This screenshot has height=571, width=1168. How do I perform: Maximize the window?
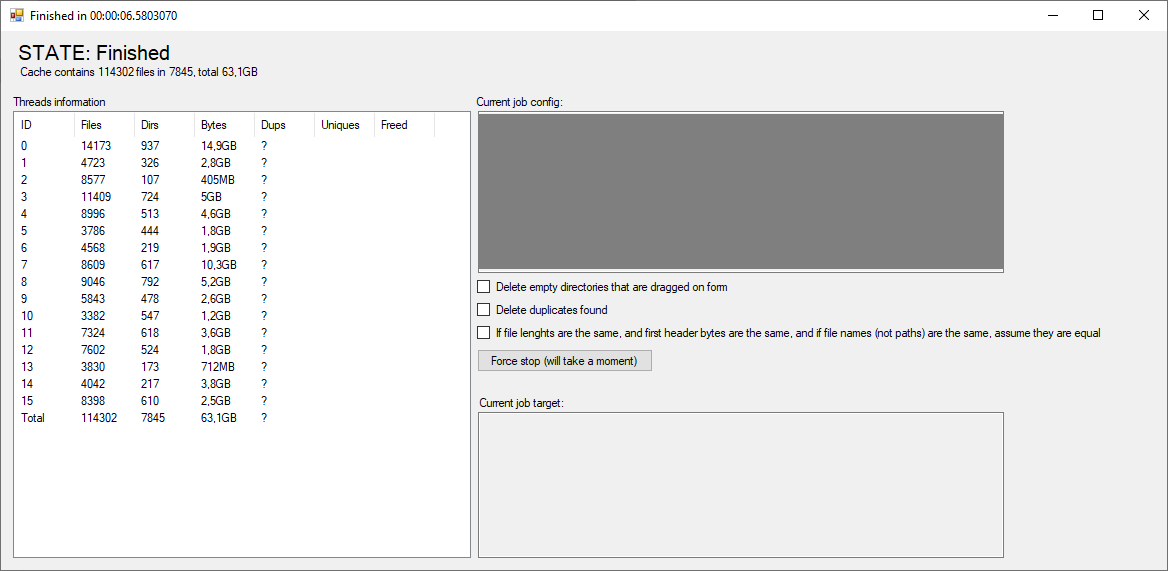point(1097,15)
